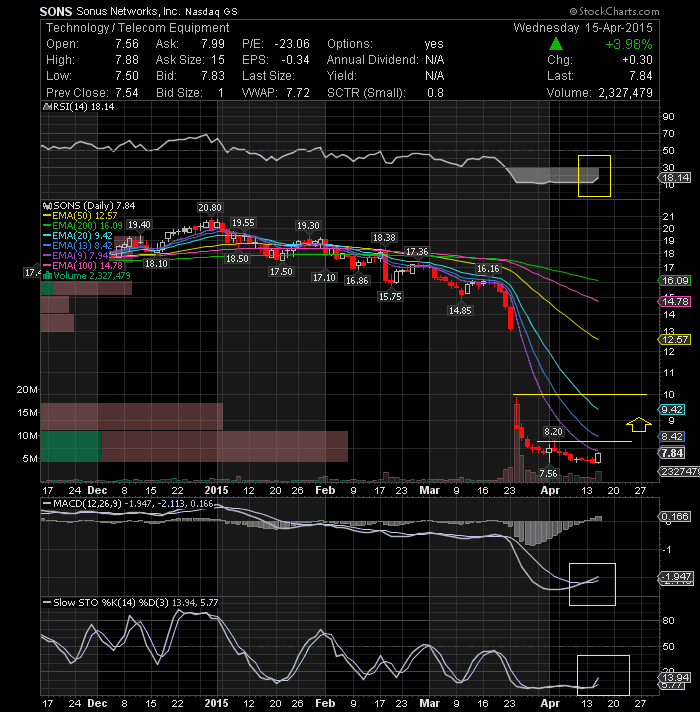This screenshot has height=712, width=700.
Task: Click the magenta 14.78 tag on price axis
Action: pos(675,302)
